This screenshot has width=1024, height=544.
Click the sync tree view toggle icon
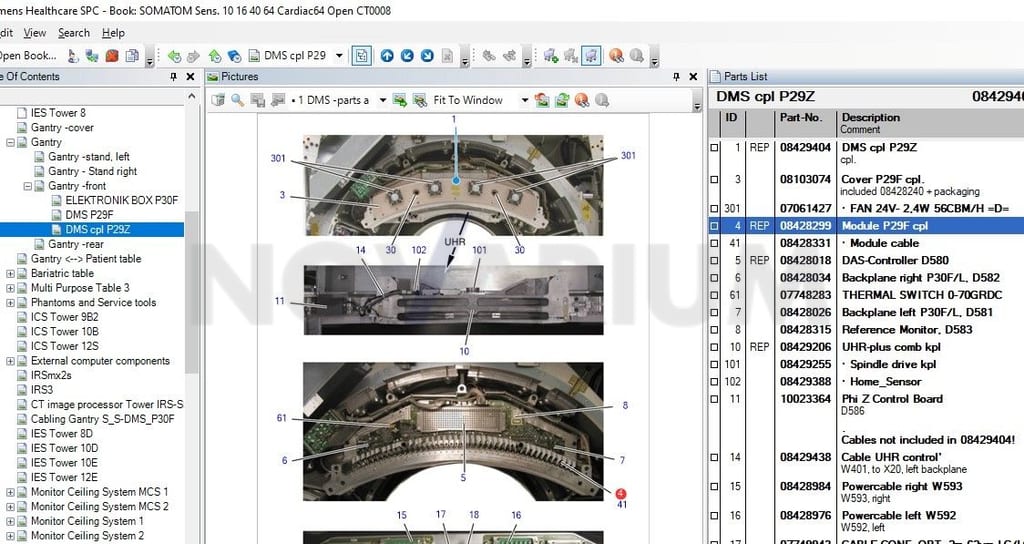(361, 56)
